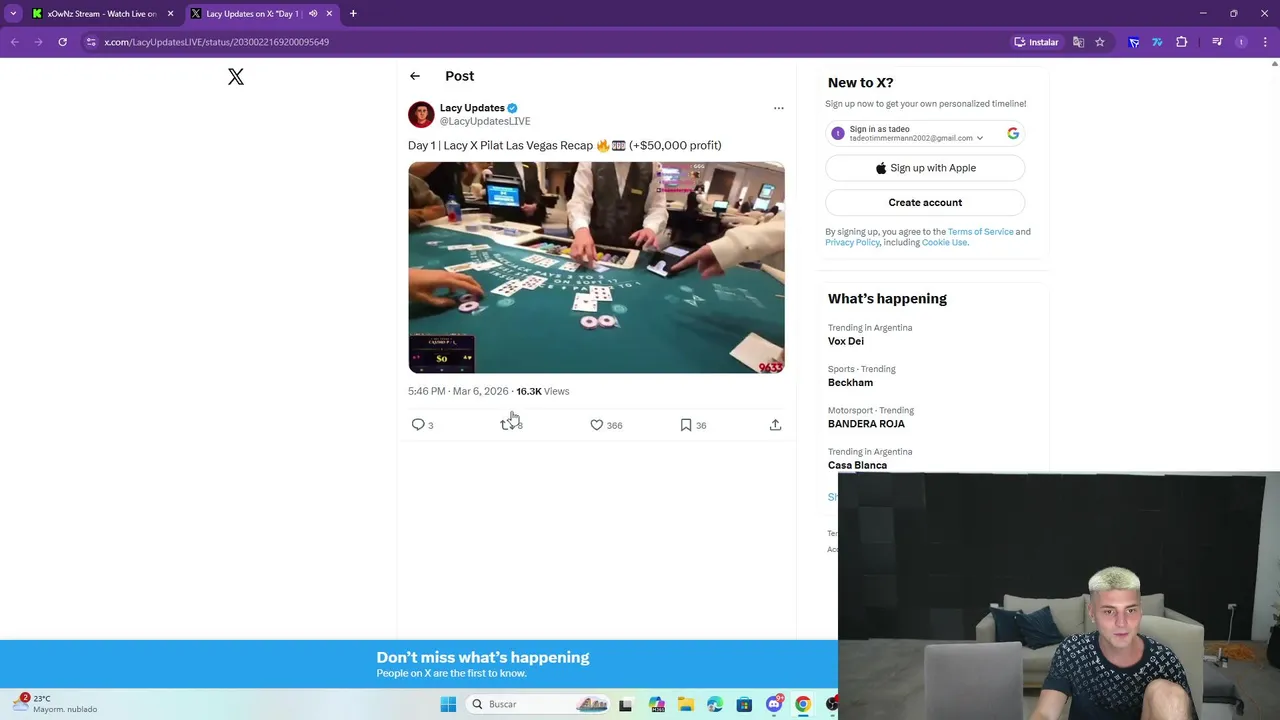
Task: Click Sign up with Apple
Action: click(x=925, y=168)
